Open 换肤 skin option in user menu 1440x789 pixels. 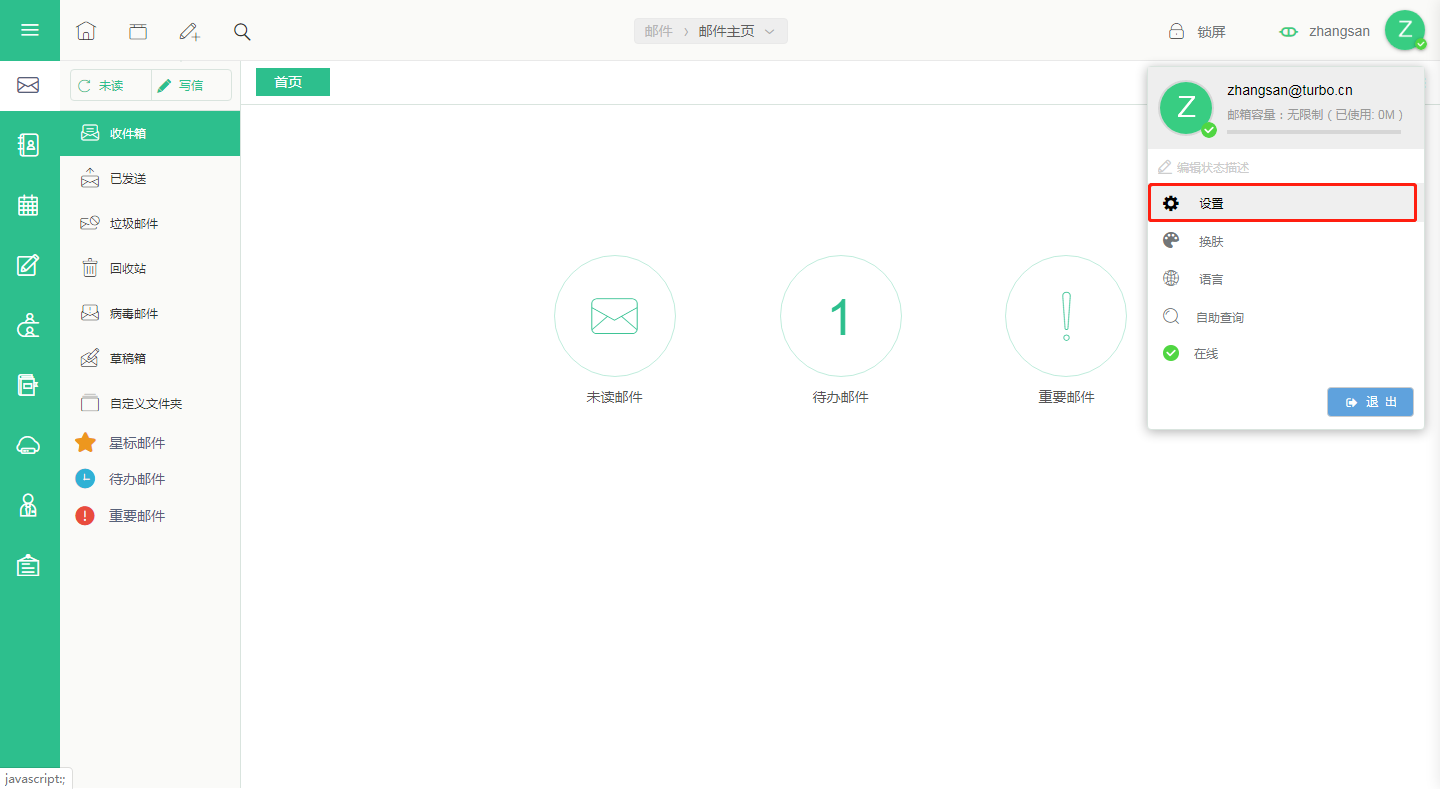[x=1286, y=241]
